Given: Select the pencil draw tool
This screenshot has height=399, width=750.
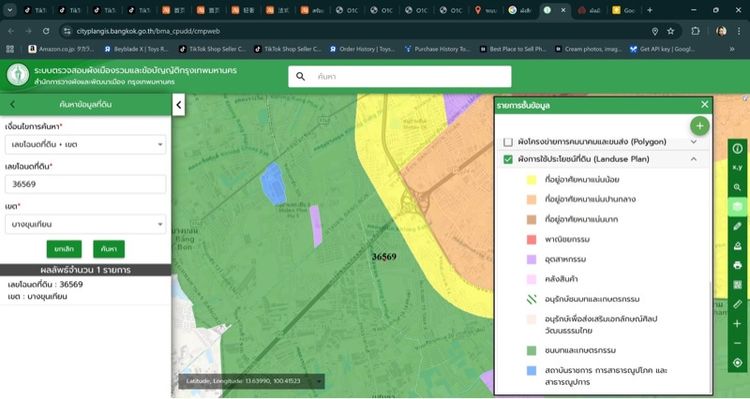Looking at the screenshot, I should [x=737, y=226].
